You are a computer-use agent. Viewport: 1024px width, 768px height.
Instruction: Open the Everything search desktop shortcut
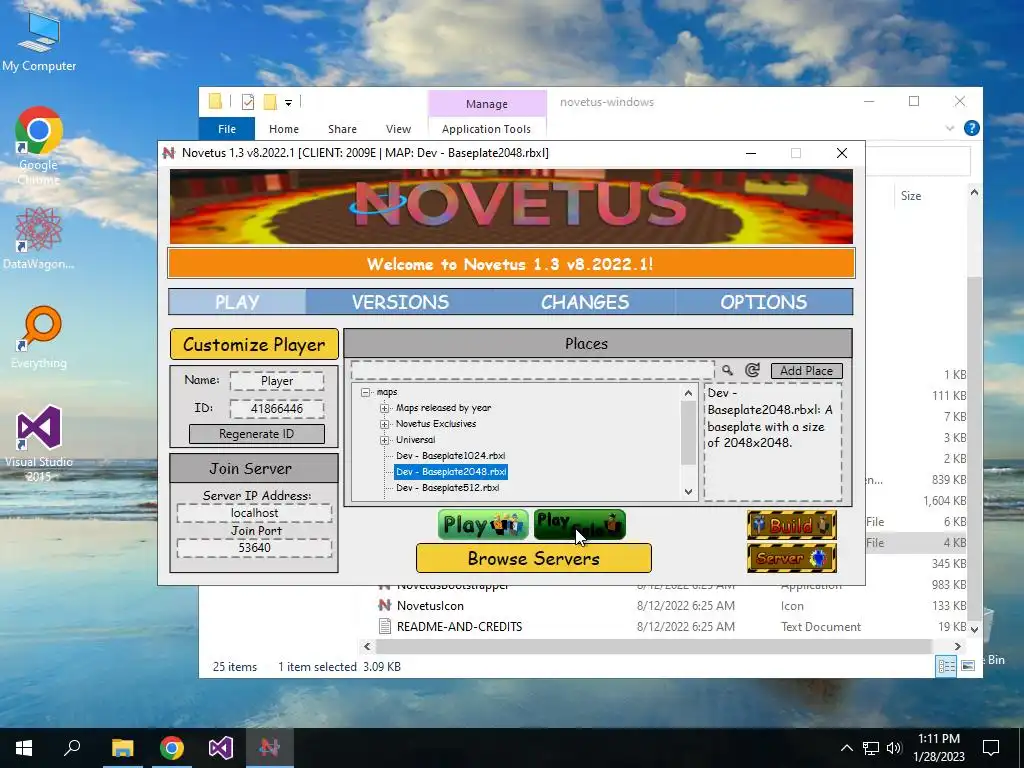[x=39, y=337]
